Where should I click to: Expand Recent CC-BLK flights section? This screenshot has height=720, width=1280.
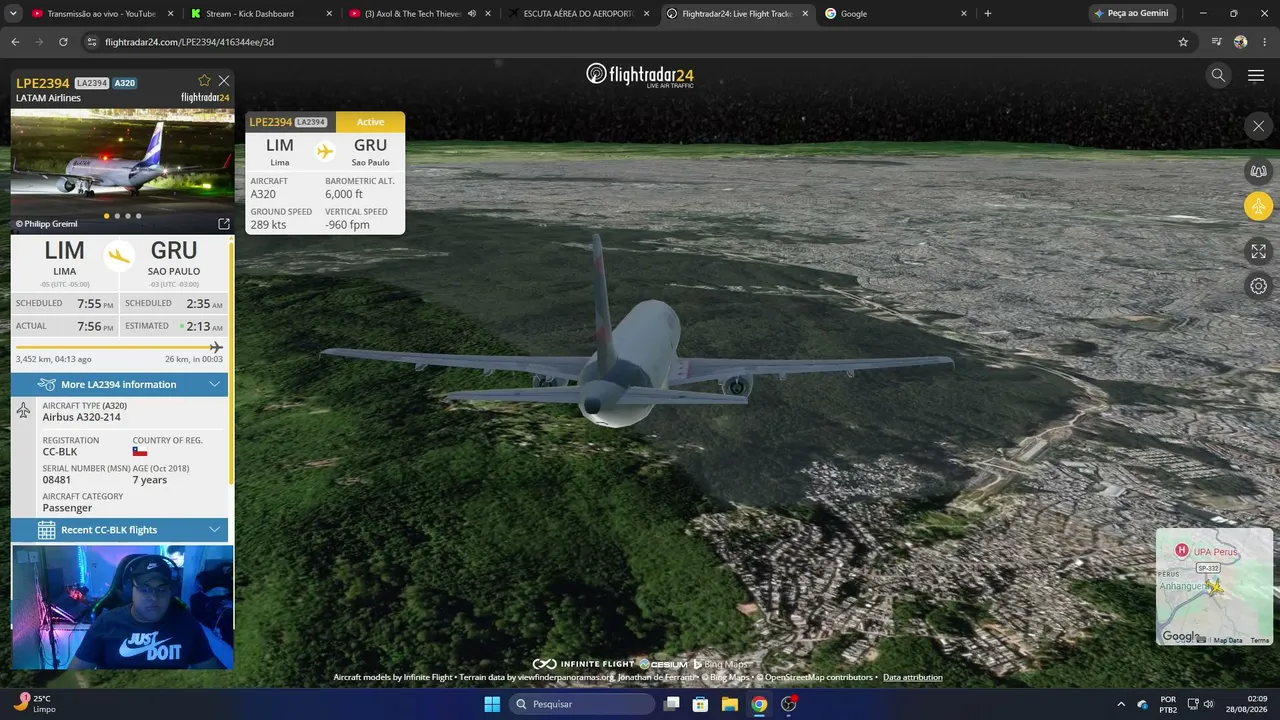120,530
